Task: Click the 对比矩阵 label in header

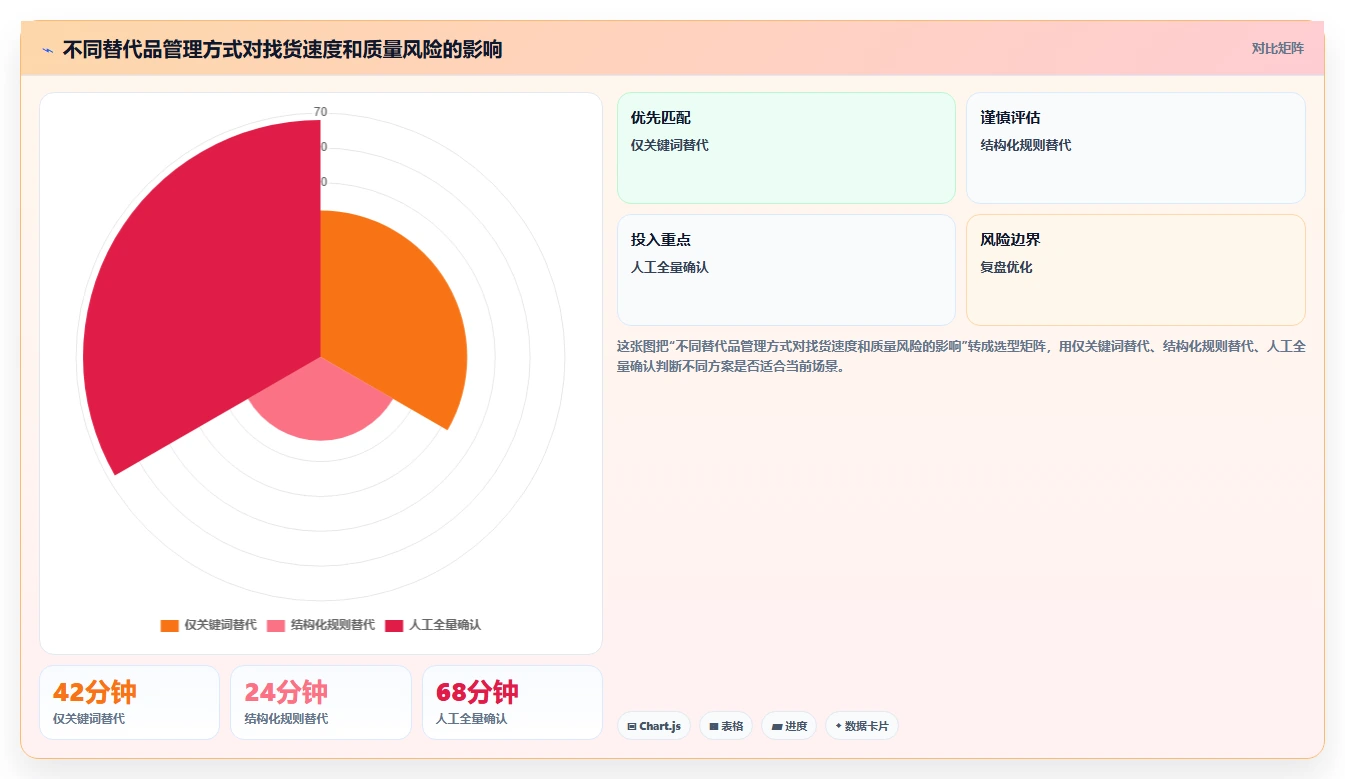Action: coord(1277,48)
